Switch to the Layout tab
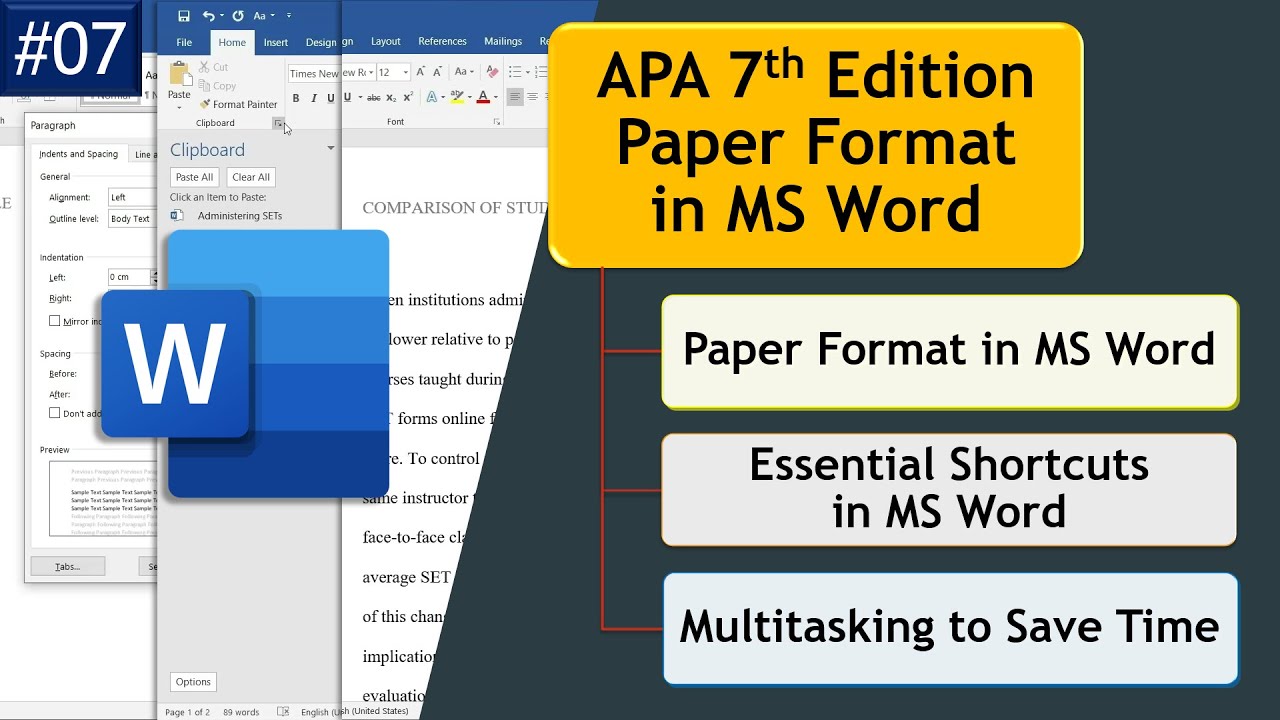The width and height of the screenshot is (1280, 720). [385, 41]
